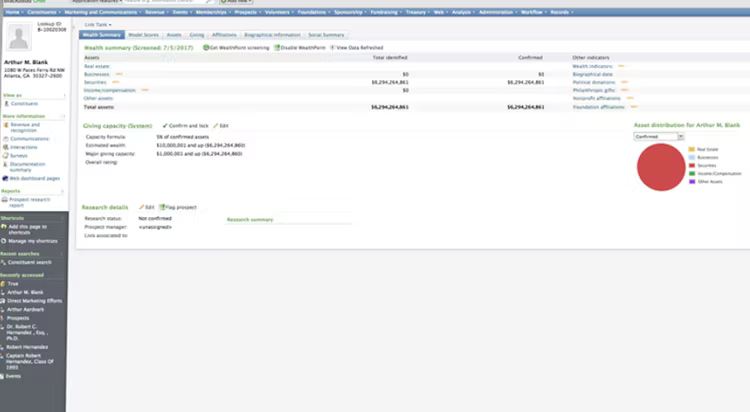Open the Analysis navigation menu
Image resolution: width=750 pixels, height=412 pixels.
463,12
